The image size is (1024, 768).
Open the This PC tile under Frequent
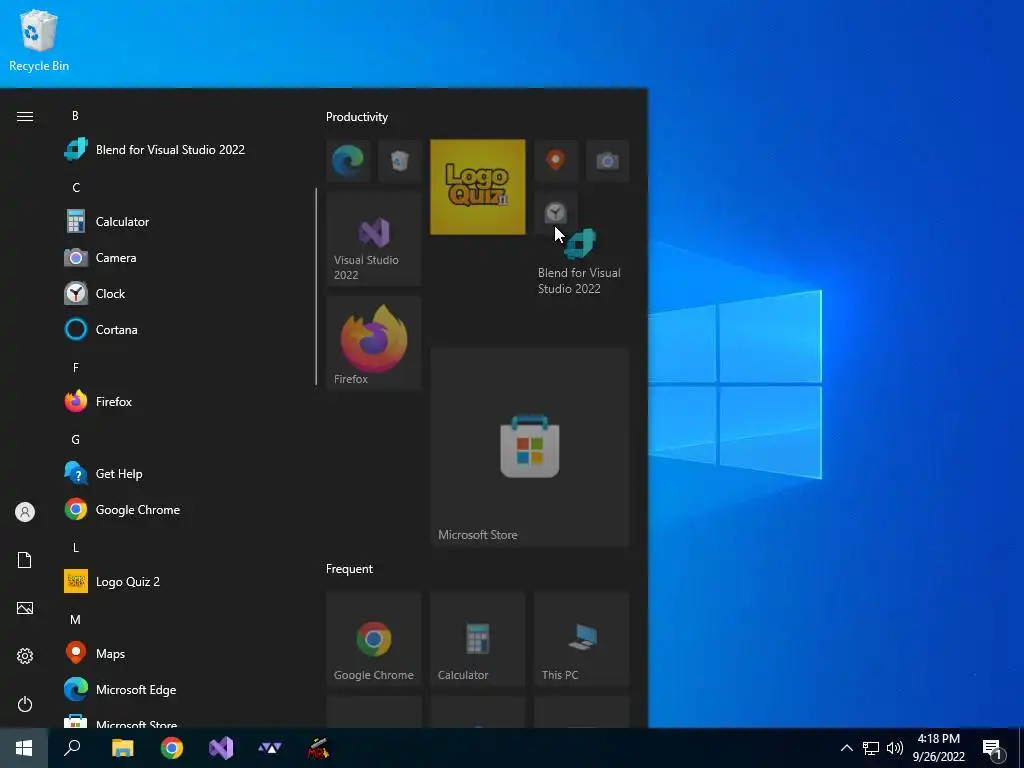[x=582, y=639]
